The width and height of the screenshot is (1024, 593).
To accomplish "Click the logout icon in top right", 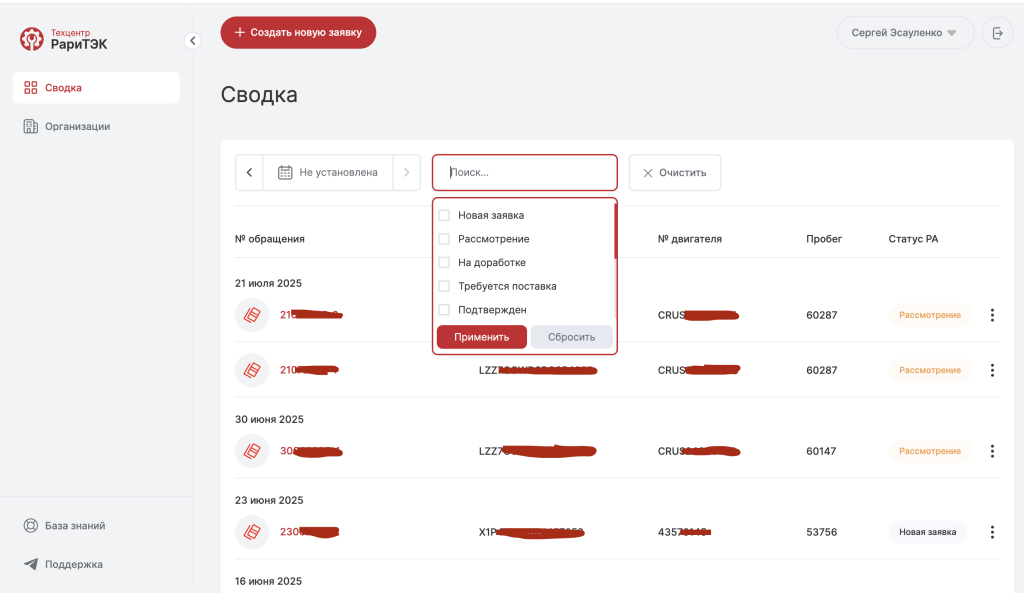I will (997, 33).
